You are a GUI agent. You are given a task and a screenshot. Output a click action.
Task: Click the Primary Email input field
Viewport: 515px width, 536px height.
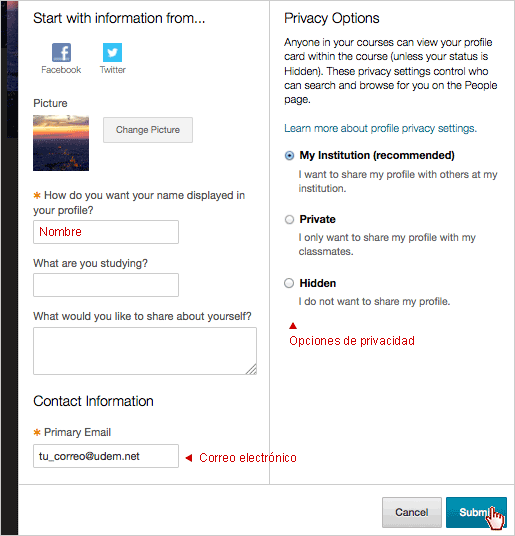(106, 456)
